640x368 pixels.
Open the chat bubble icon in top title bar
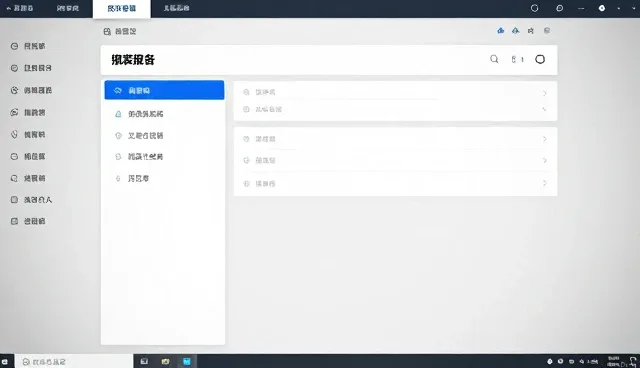pyautogui.click(x=560, y=8)
